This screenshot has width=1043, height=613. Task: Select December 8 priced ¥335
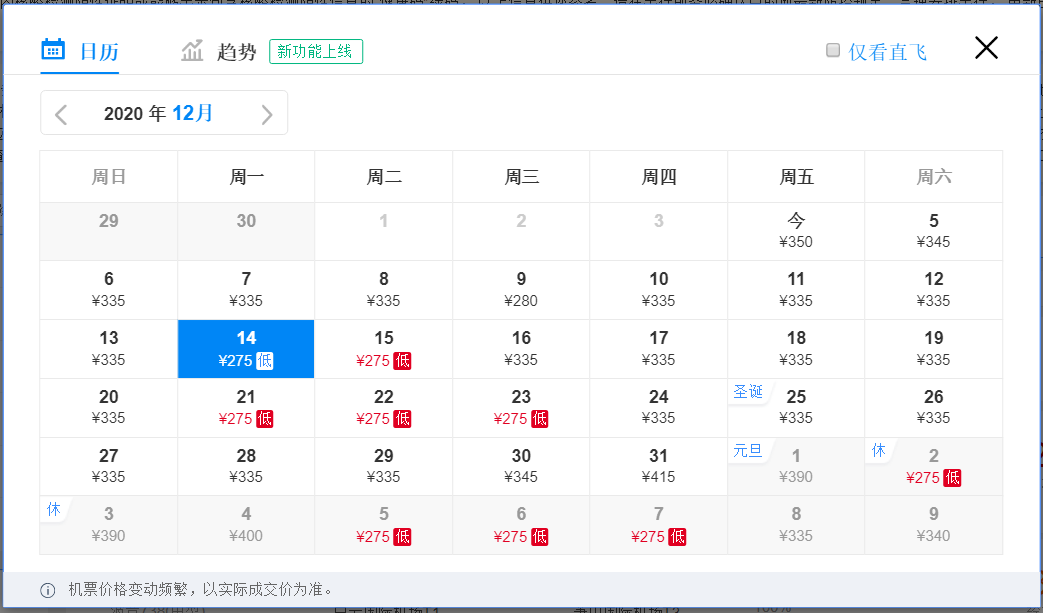point(384,290)
